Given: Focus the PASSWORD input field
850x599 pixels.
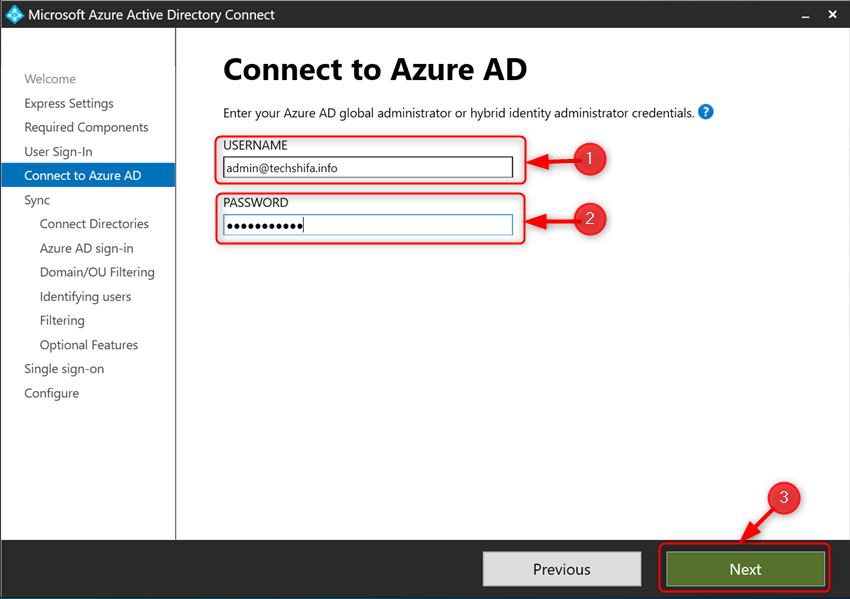Looking at the screenshot, I should point(369,225).
